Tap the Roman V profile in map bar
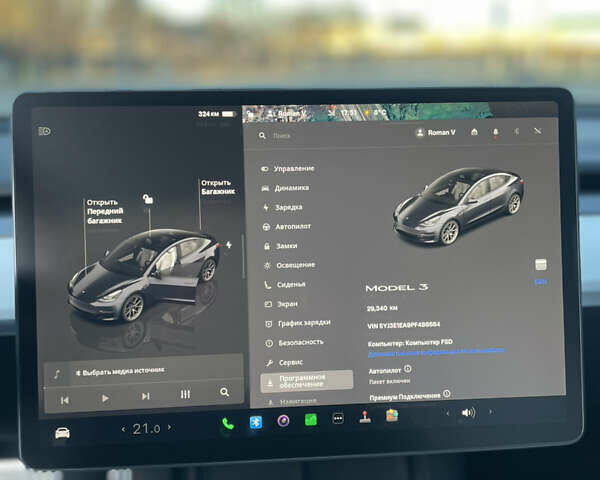Viewport: 600px width, 480px height. (x=286, y=114)
